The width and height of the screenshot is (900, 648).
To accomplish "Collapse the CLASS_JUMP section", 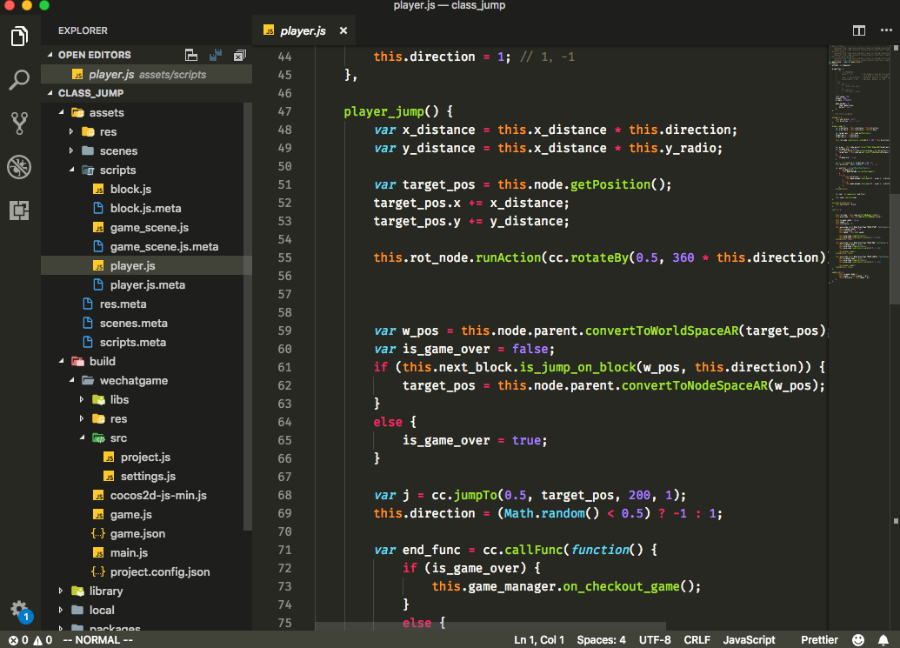I will coord(50,93).
